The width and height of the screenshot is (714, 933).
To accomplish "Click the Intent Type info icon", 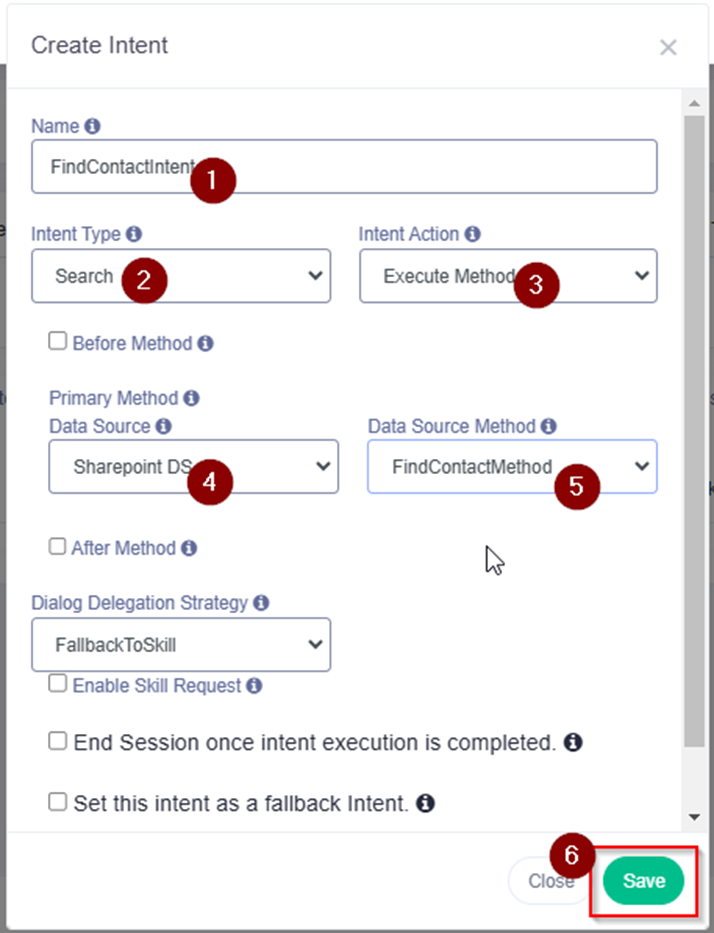I will click(134, 234).
